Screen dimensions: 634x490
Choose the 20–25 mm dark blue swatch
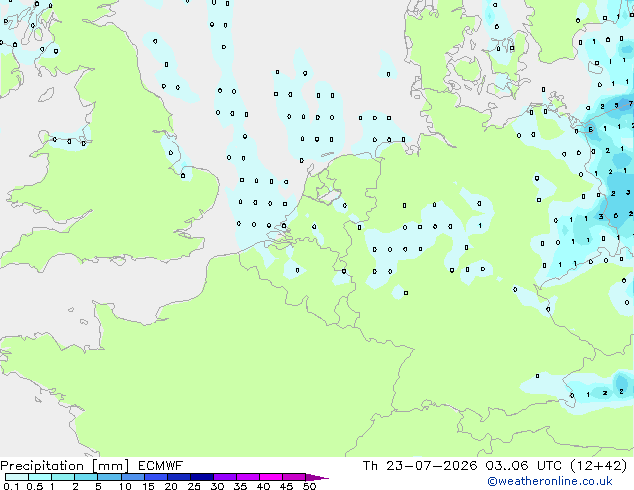coord(179,477)
